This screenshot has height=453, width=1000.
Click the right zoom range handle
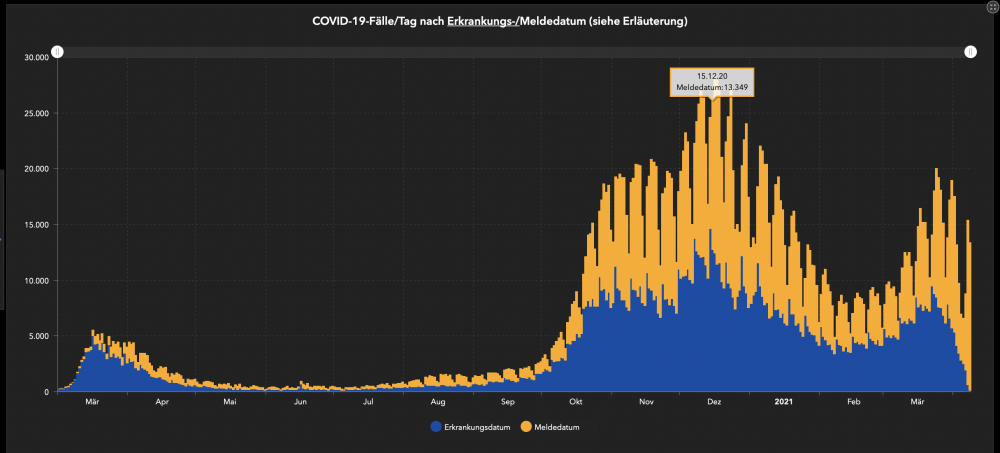[x=970, y=52]
